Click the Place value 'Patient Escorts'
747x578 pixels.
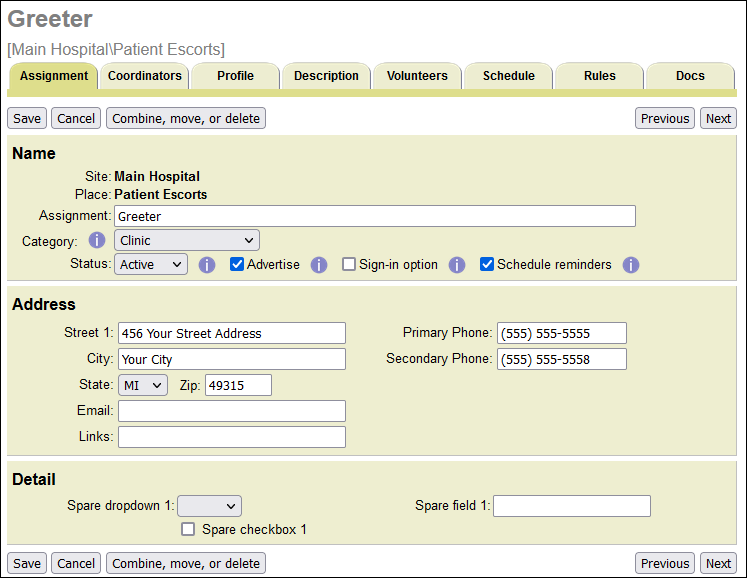click(x=161, y=194)
